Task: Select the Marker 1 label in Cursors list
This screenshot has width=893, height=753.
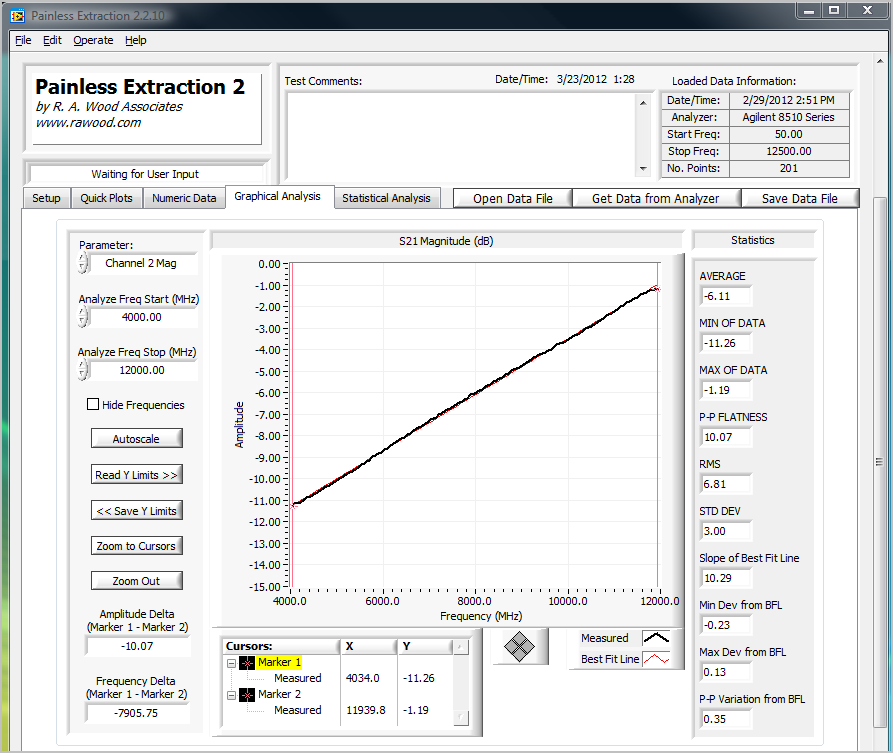Action: point(279,662)
